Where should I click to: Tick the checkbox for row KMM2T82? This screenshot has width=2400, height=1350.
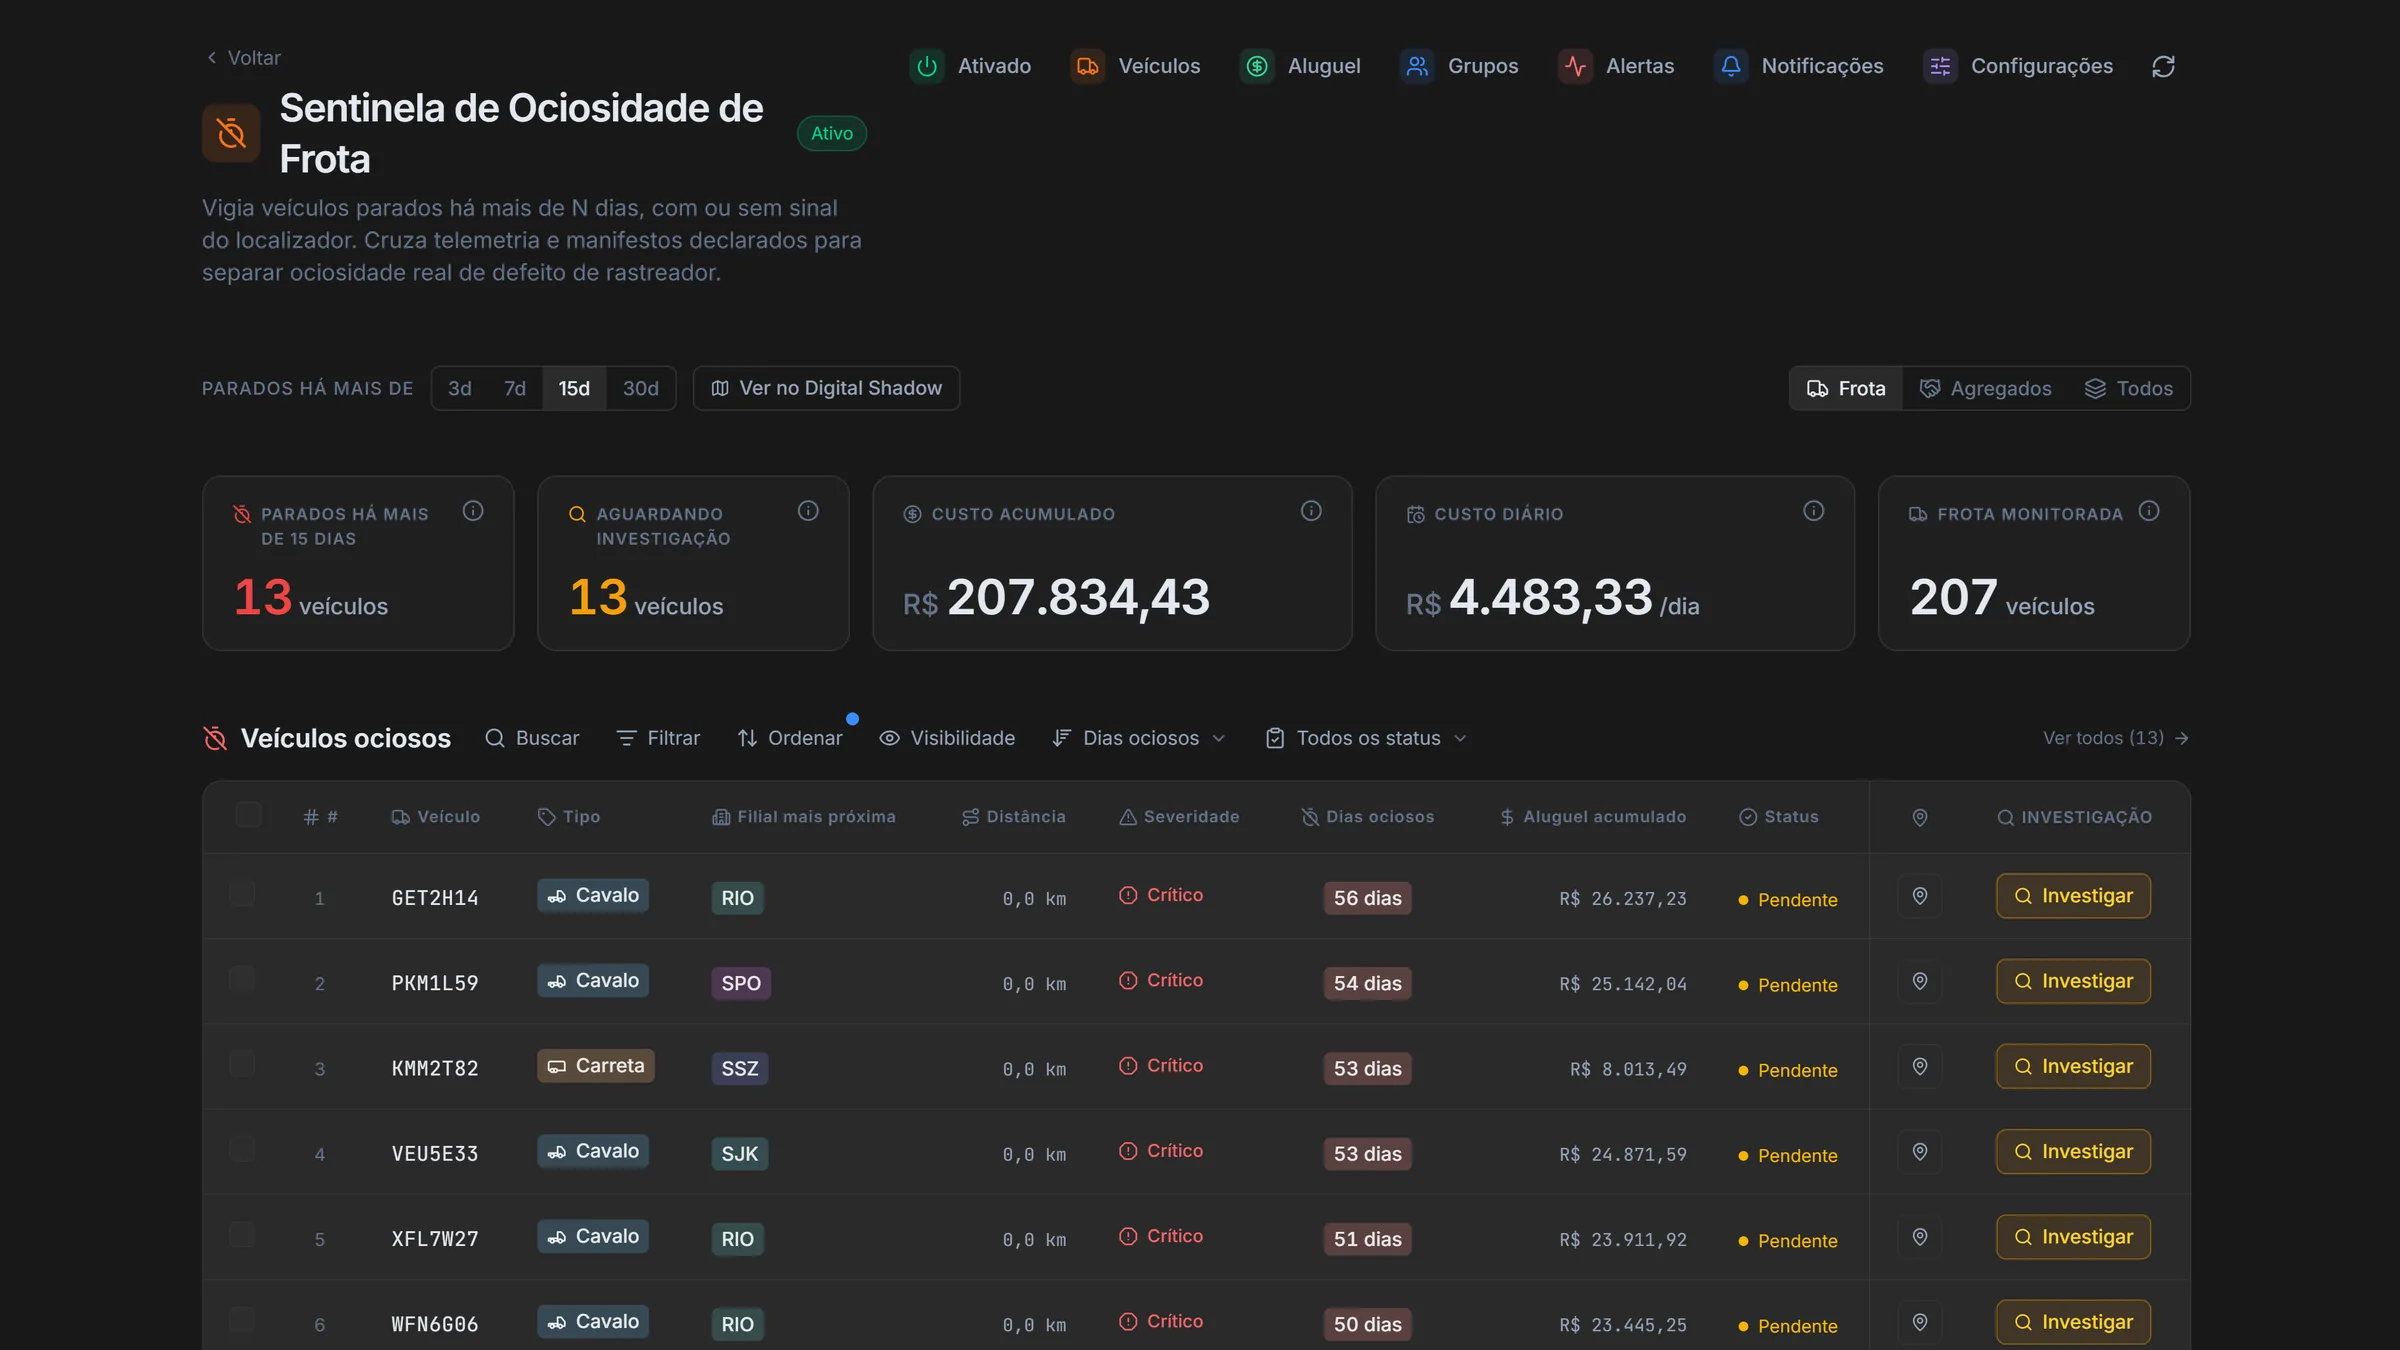242,1063
